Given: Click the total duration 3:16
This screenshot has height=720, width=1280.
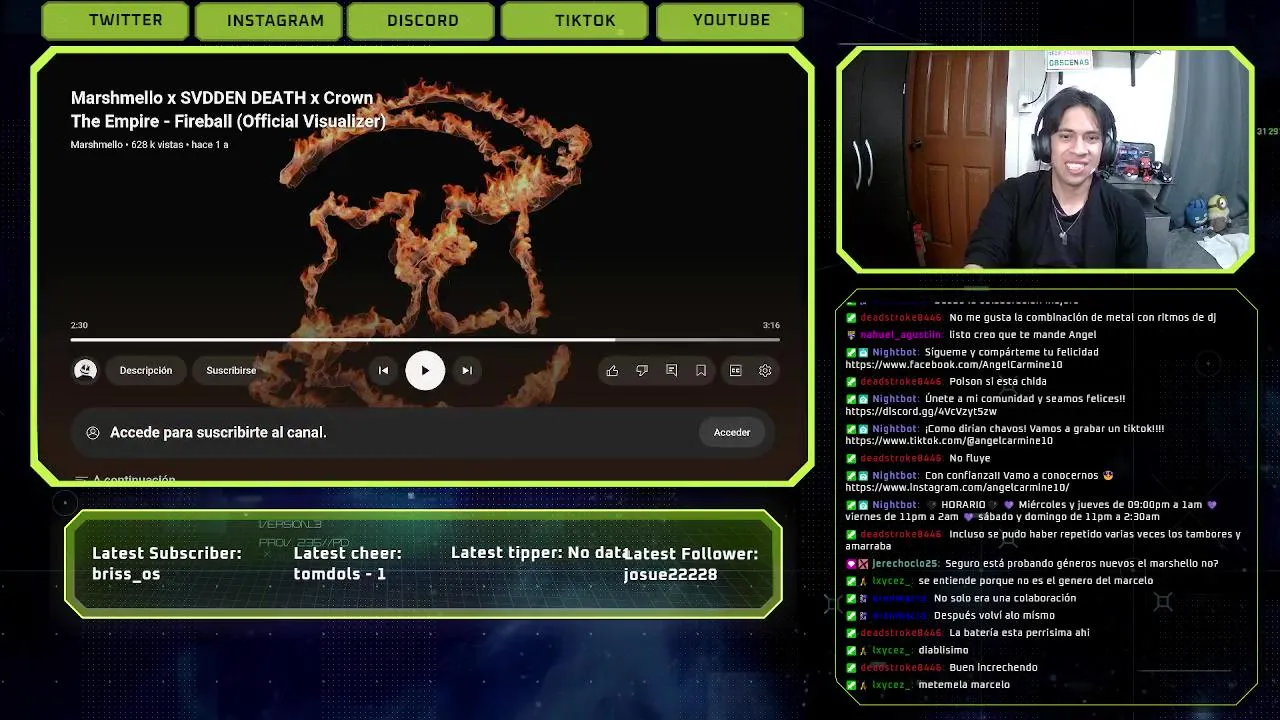Looking at the screenshot, I should [x=771, y=325].
